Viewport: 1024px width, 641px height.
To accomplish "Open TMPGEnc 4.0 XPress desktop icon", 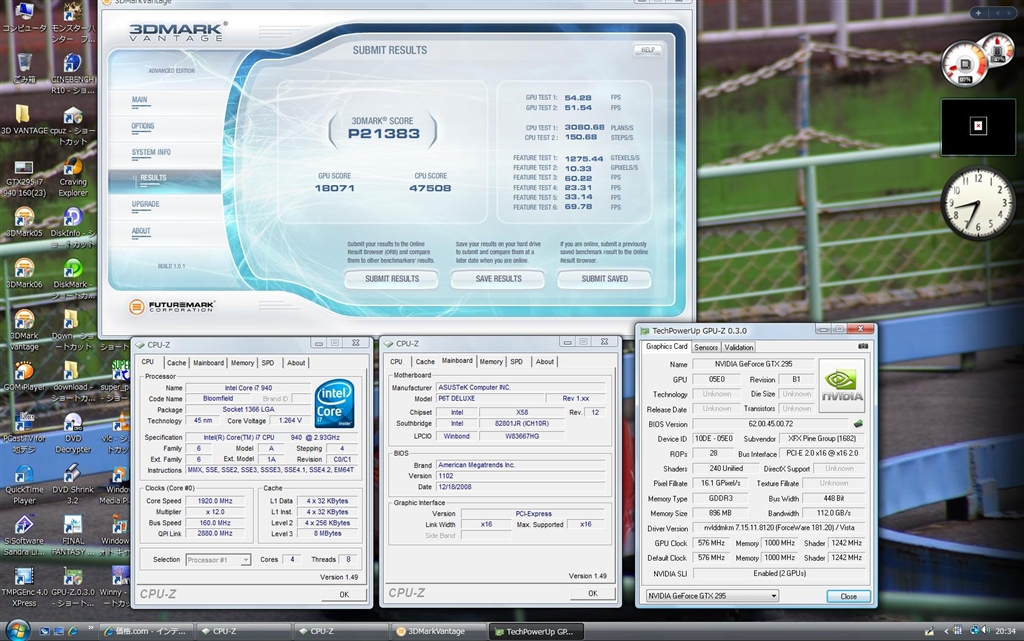I will point(24,587).
